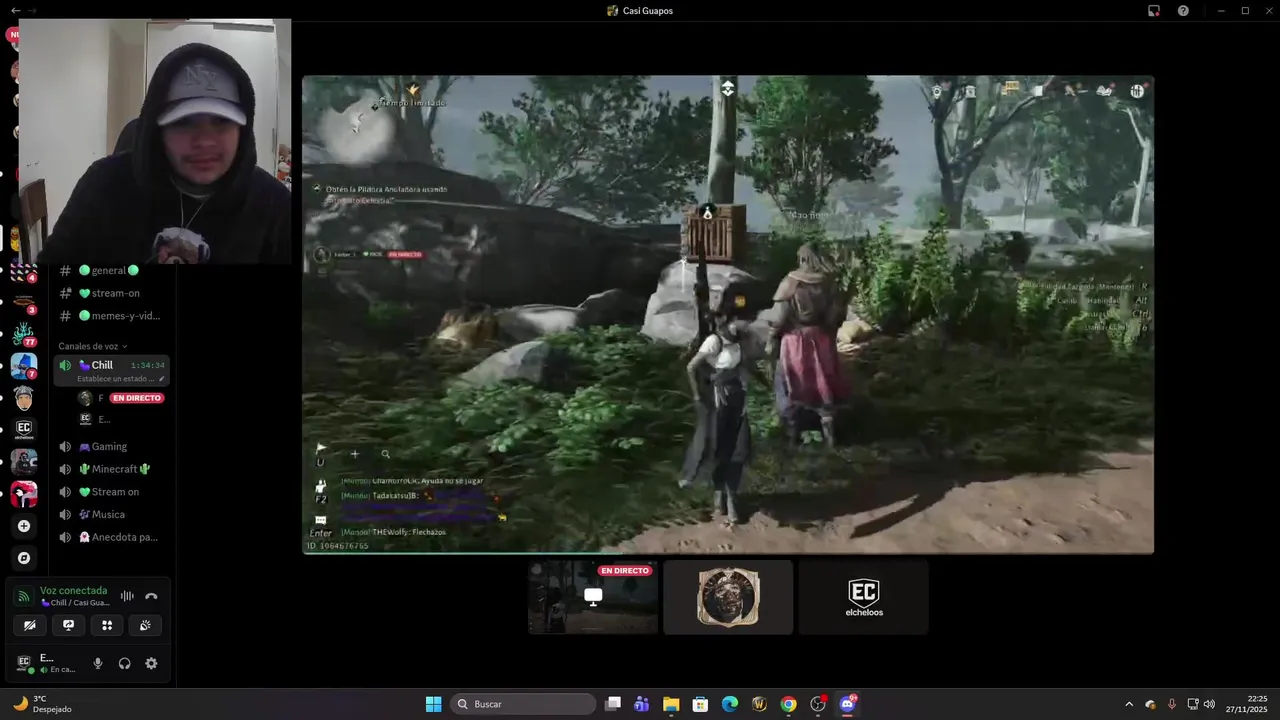Click the main game stream view
Viewport: 1280px width, 720px height.
tap(728, 314)
